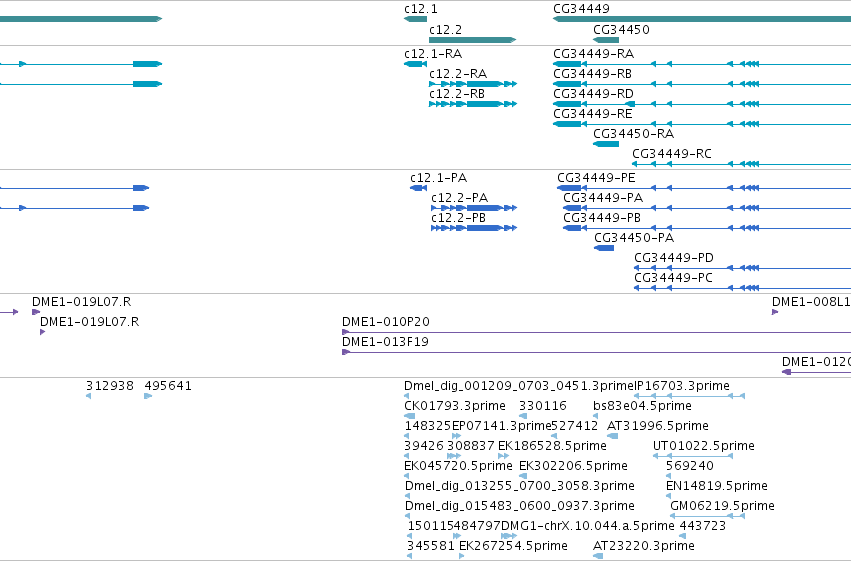Select EST label 443723
Viewport: 851px width, 561px height.
703,526
